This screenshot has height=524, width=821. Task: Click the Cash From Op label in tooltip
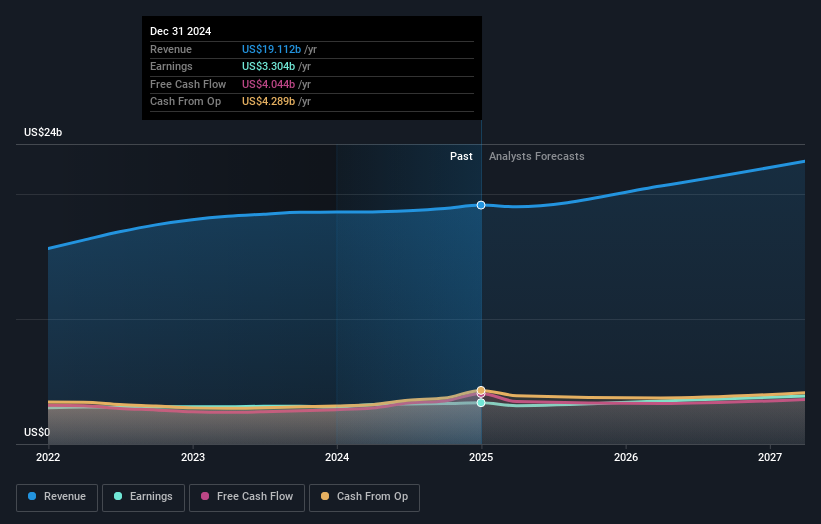[185, 102]
